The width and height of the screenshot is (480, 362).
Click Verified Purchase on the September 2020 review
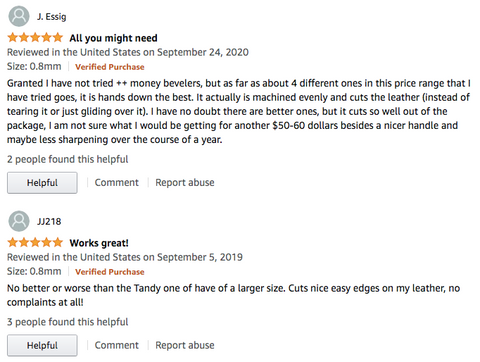(110, 67)
